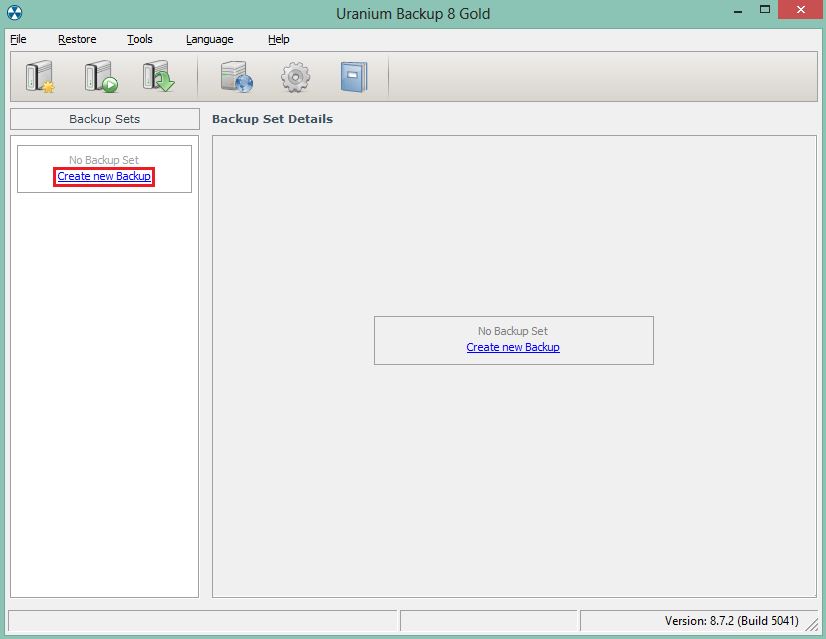Open the File menu
Viewport: 826px width, 639px height.
18,40
